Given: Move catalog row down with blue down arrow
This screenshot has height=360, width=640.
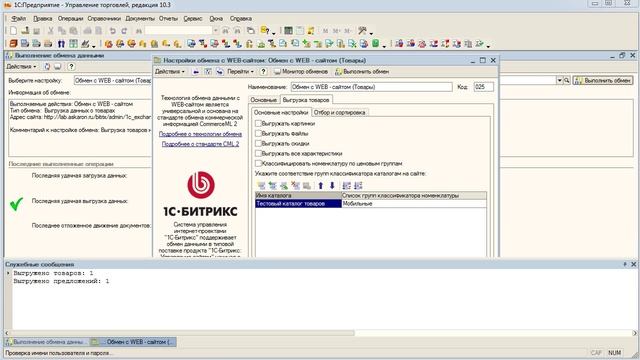Looking at the screenshot, I should [332, 186].
